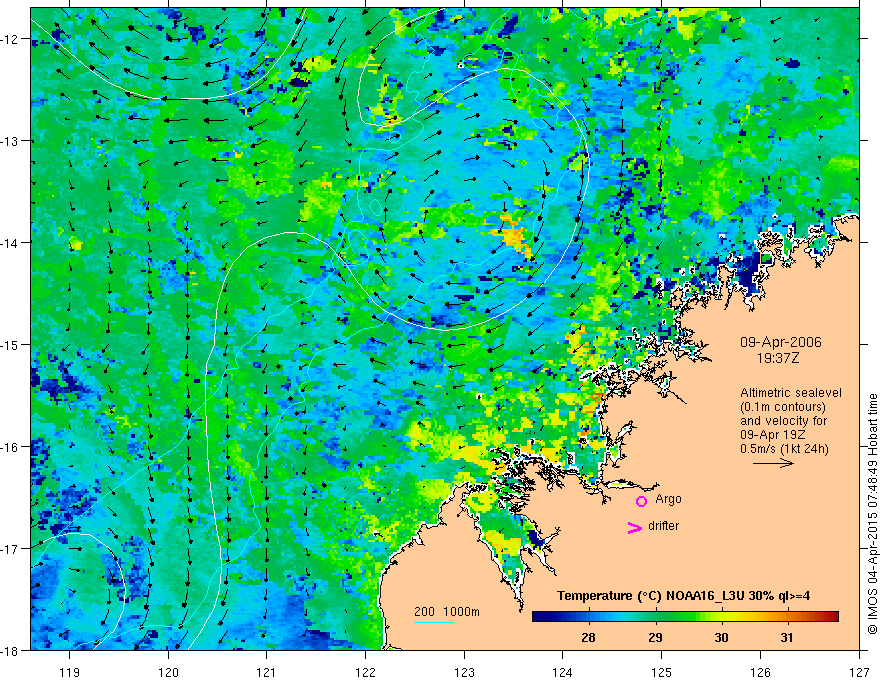Screen dimensions: 880x680
Task: Click the -14 latitude axis label
Action: point(10,243)
